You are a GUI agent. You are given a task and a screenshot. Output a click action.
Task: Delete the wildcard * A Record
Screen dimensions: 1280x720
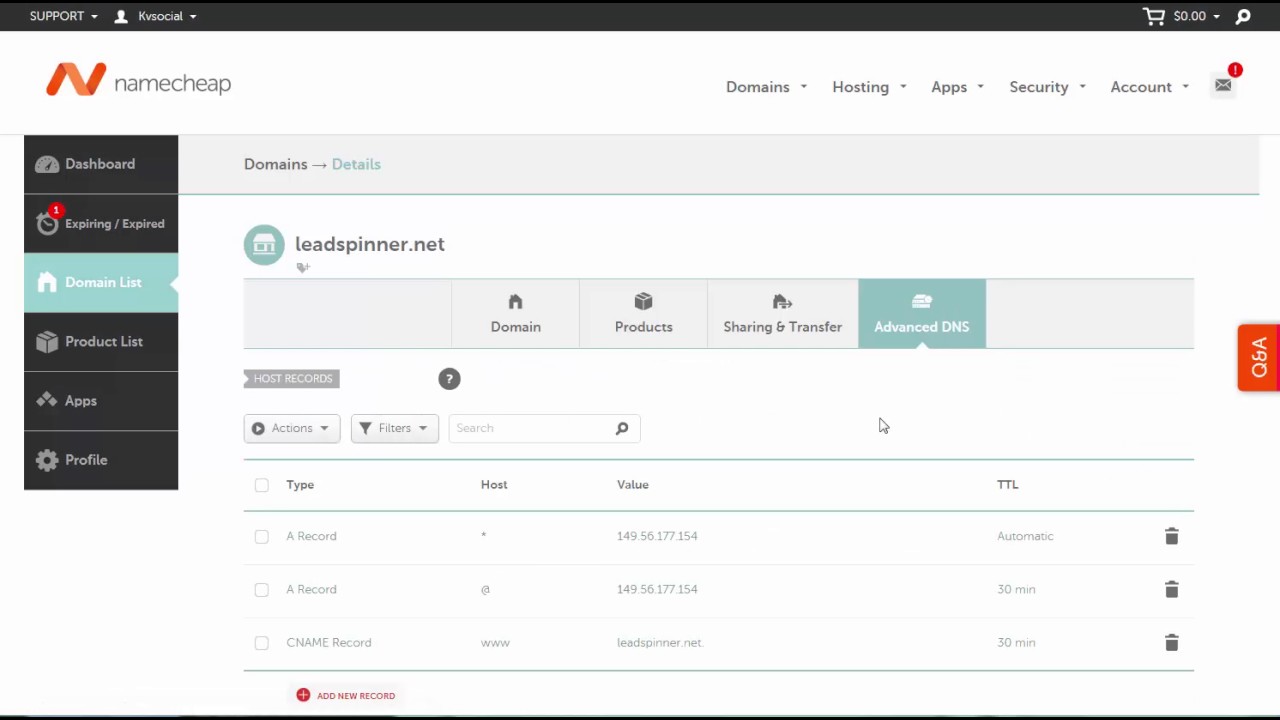1171,536
